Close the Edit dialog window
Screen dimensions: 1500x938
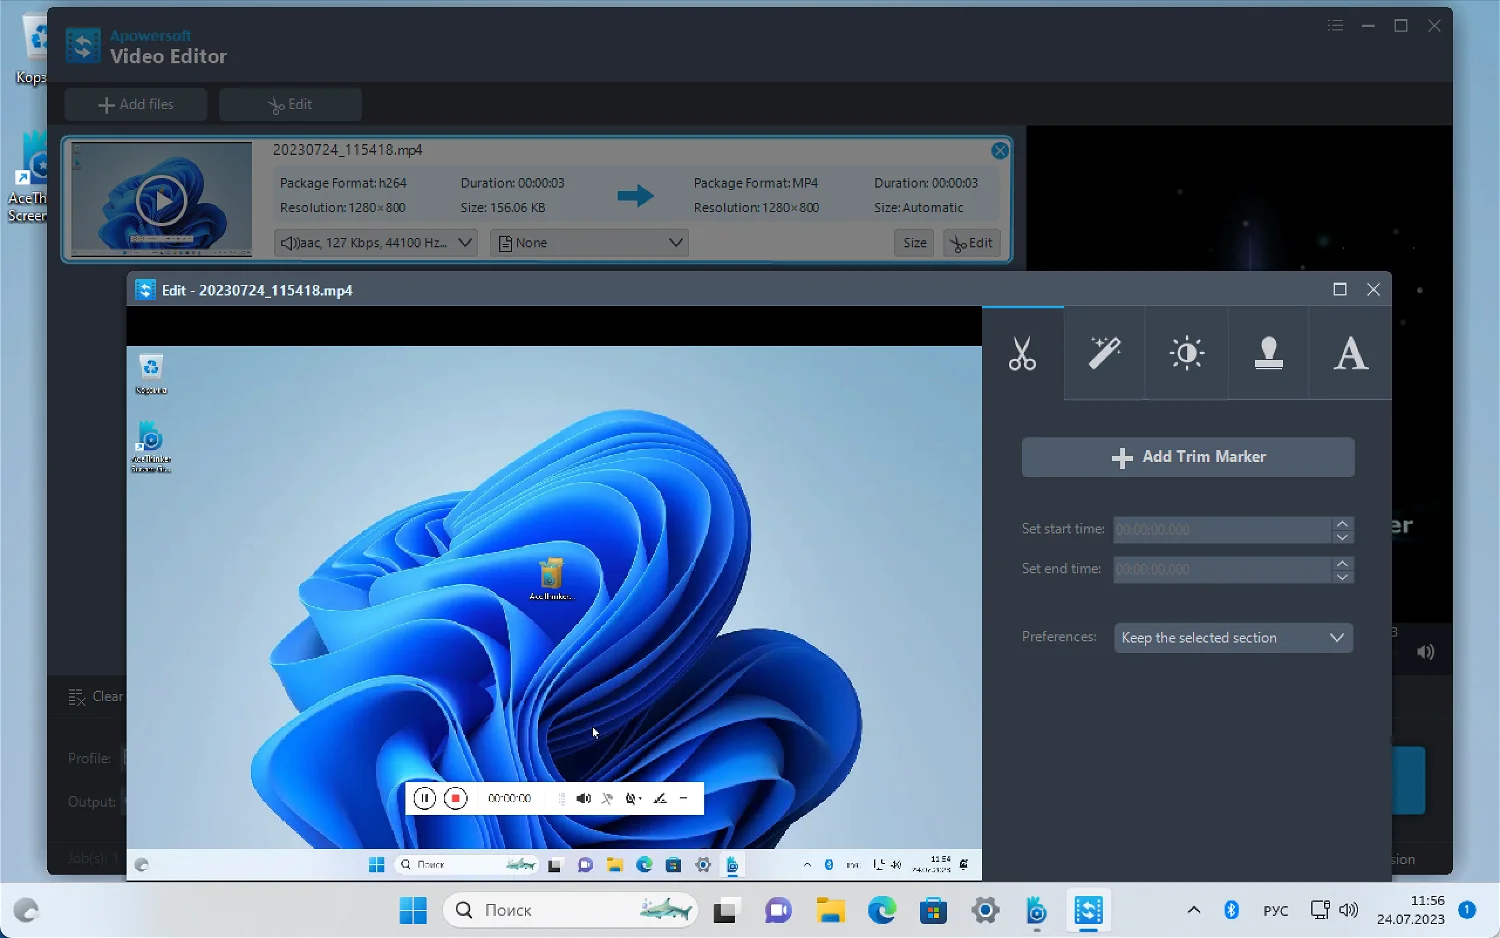1374,289
